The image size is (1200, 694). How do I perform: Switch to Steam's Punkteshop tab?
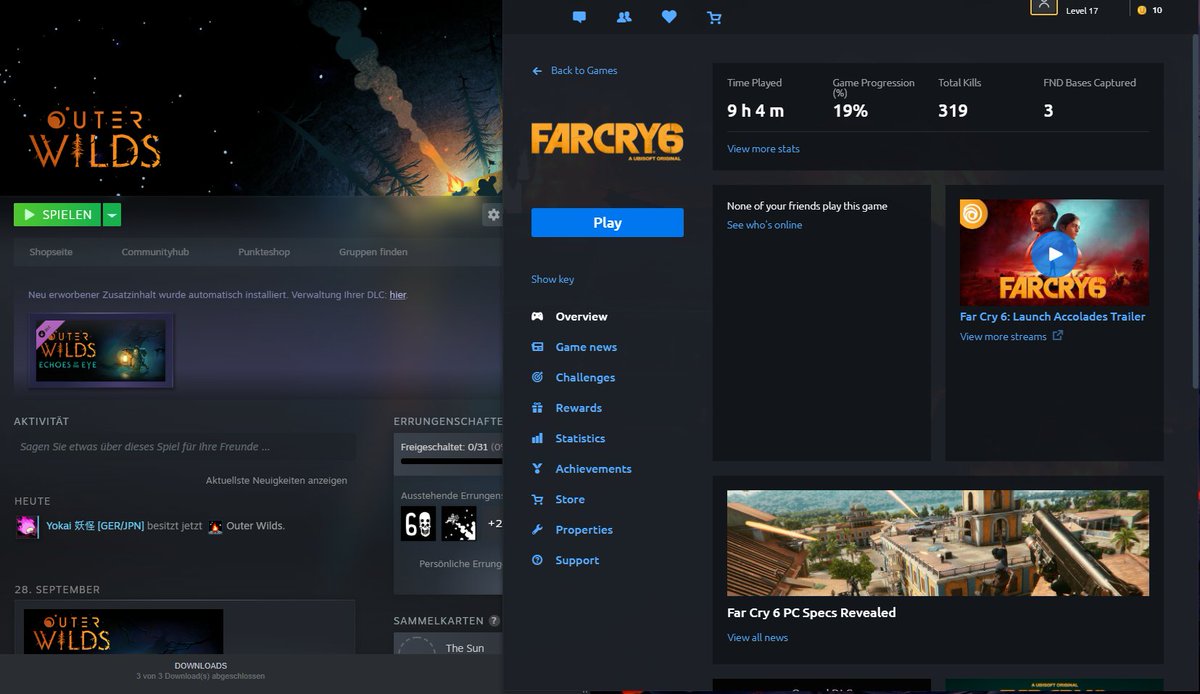(x=264, y=252)
